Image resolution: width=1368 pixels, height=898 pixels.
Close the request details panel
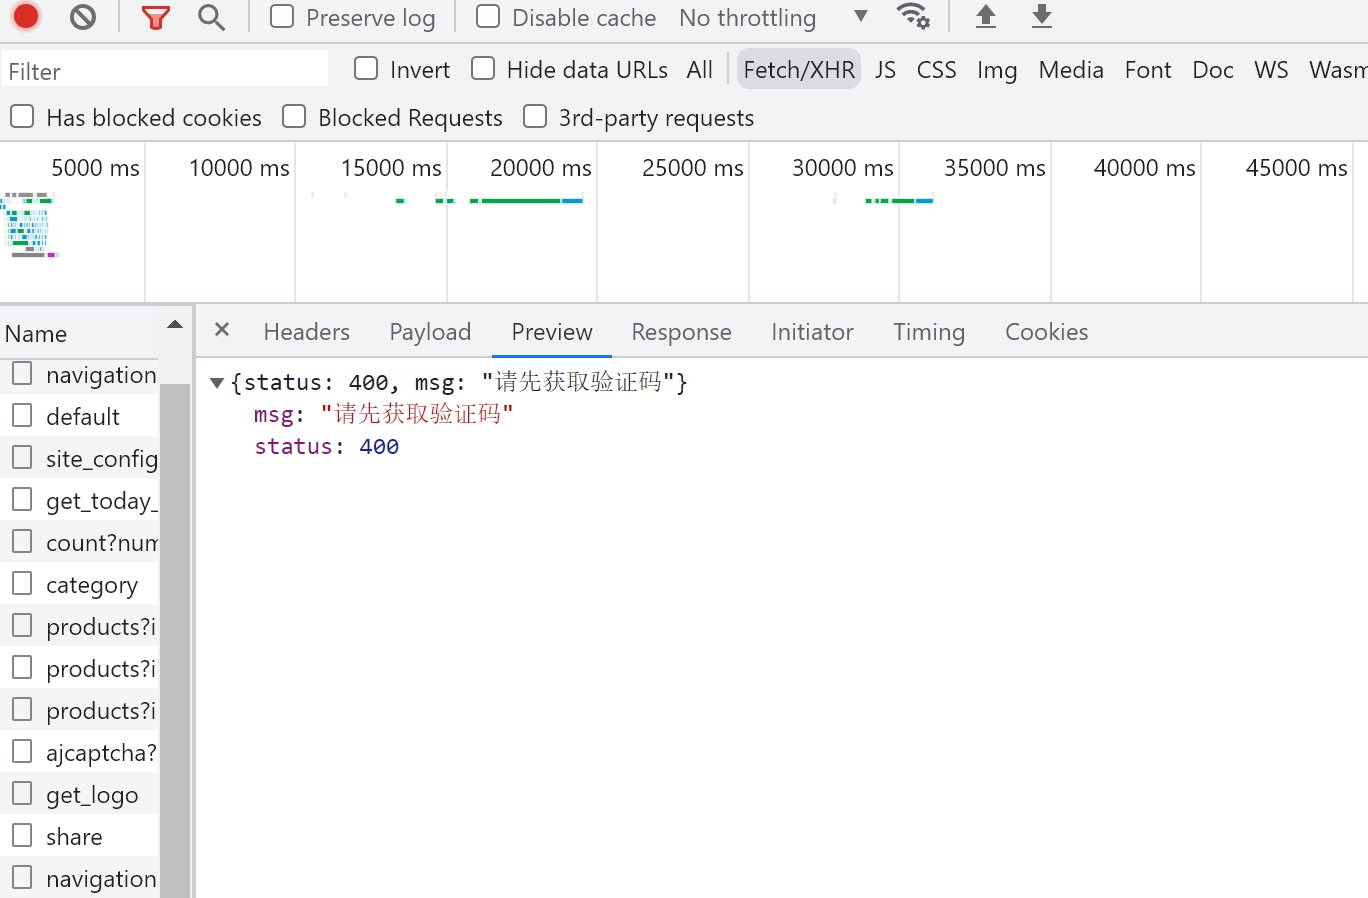coord(222,330)
